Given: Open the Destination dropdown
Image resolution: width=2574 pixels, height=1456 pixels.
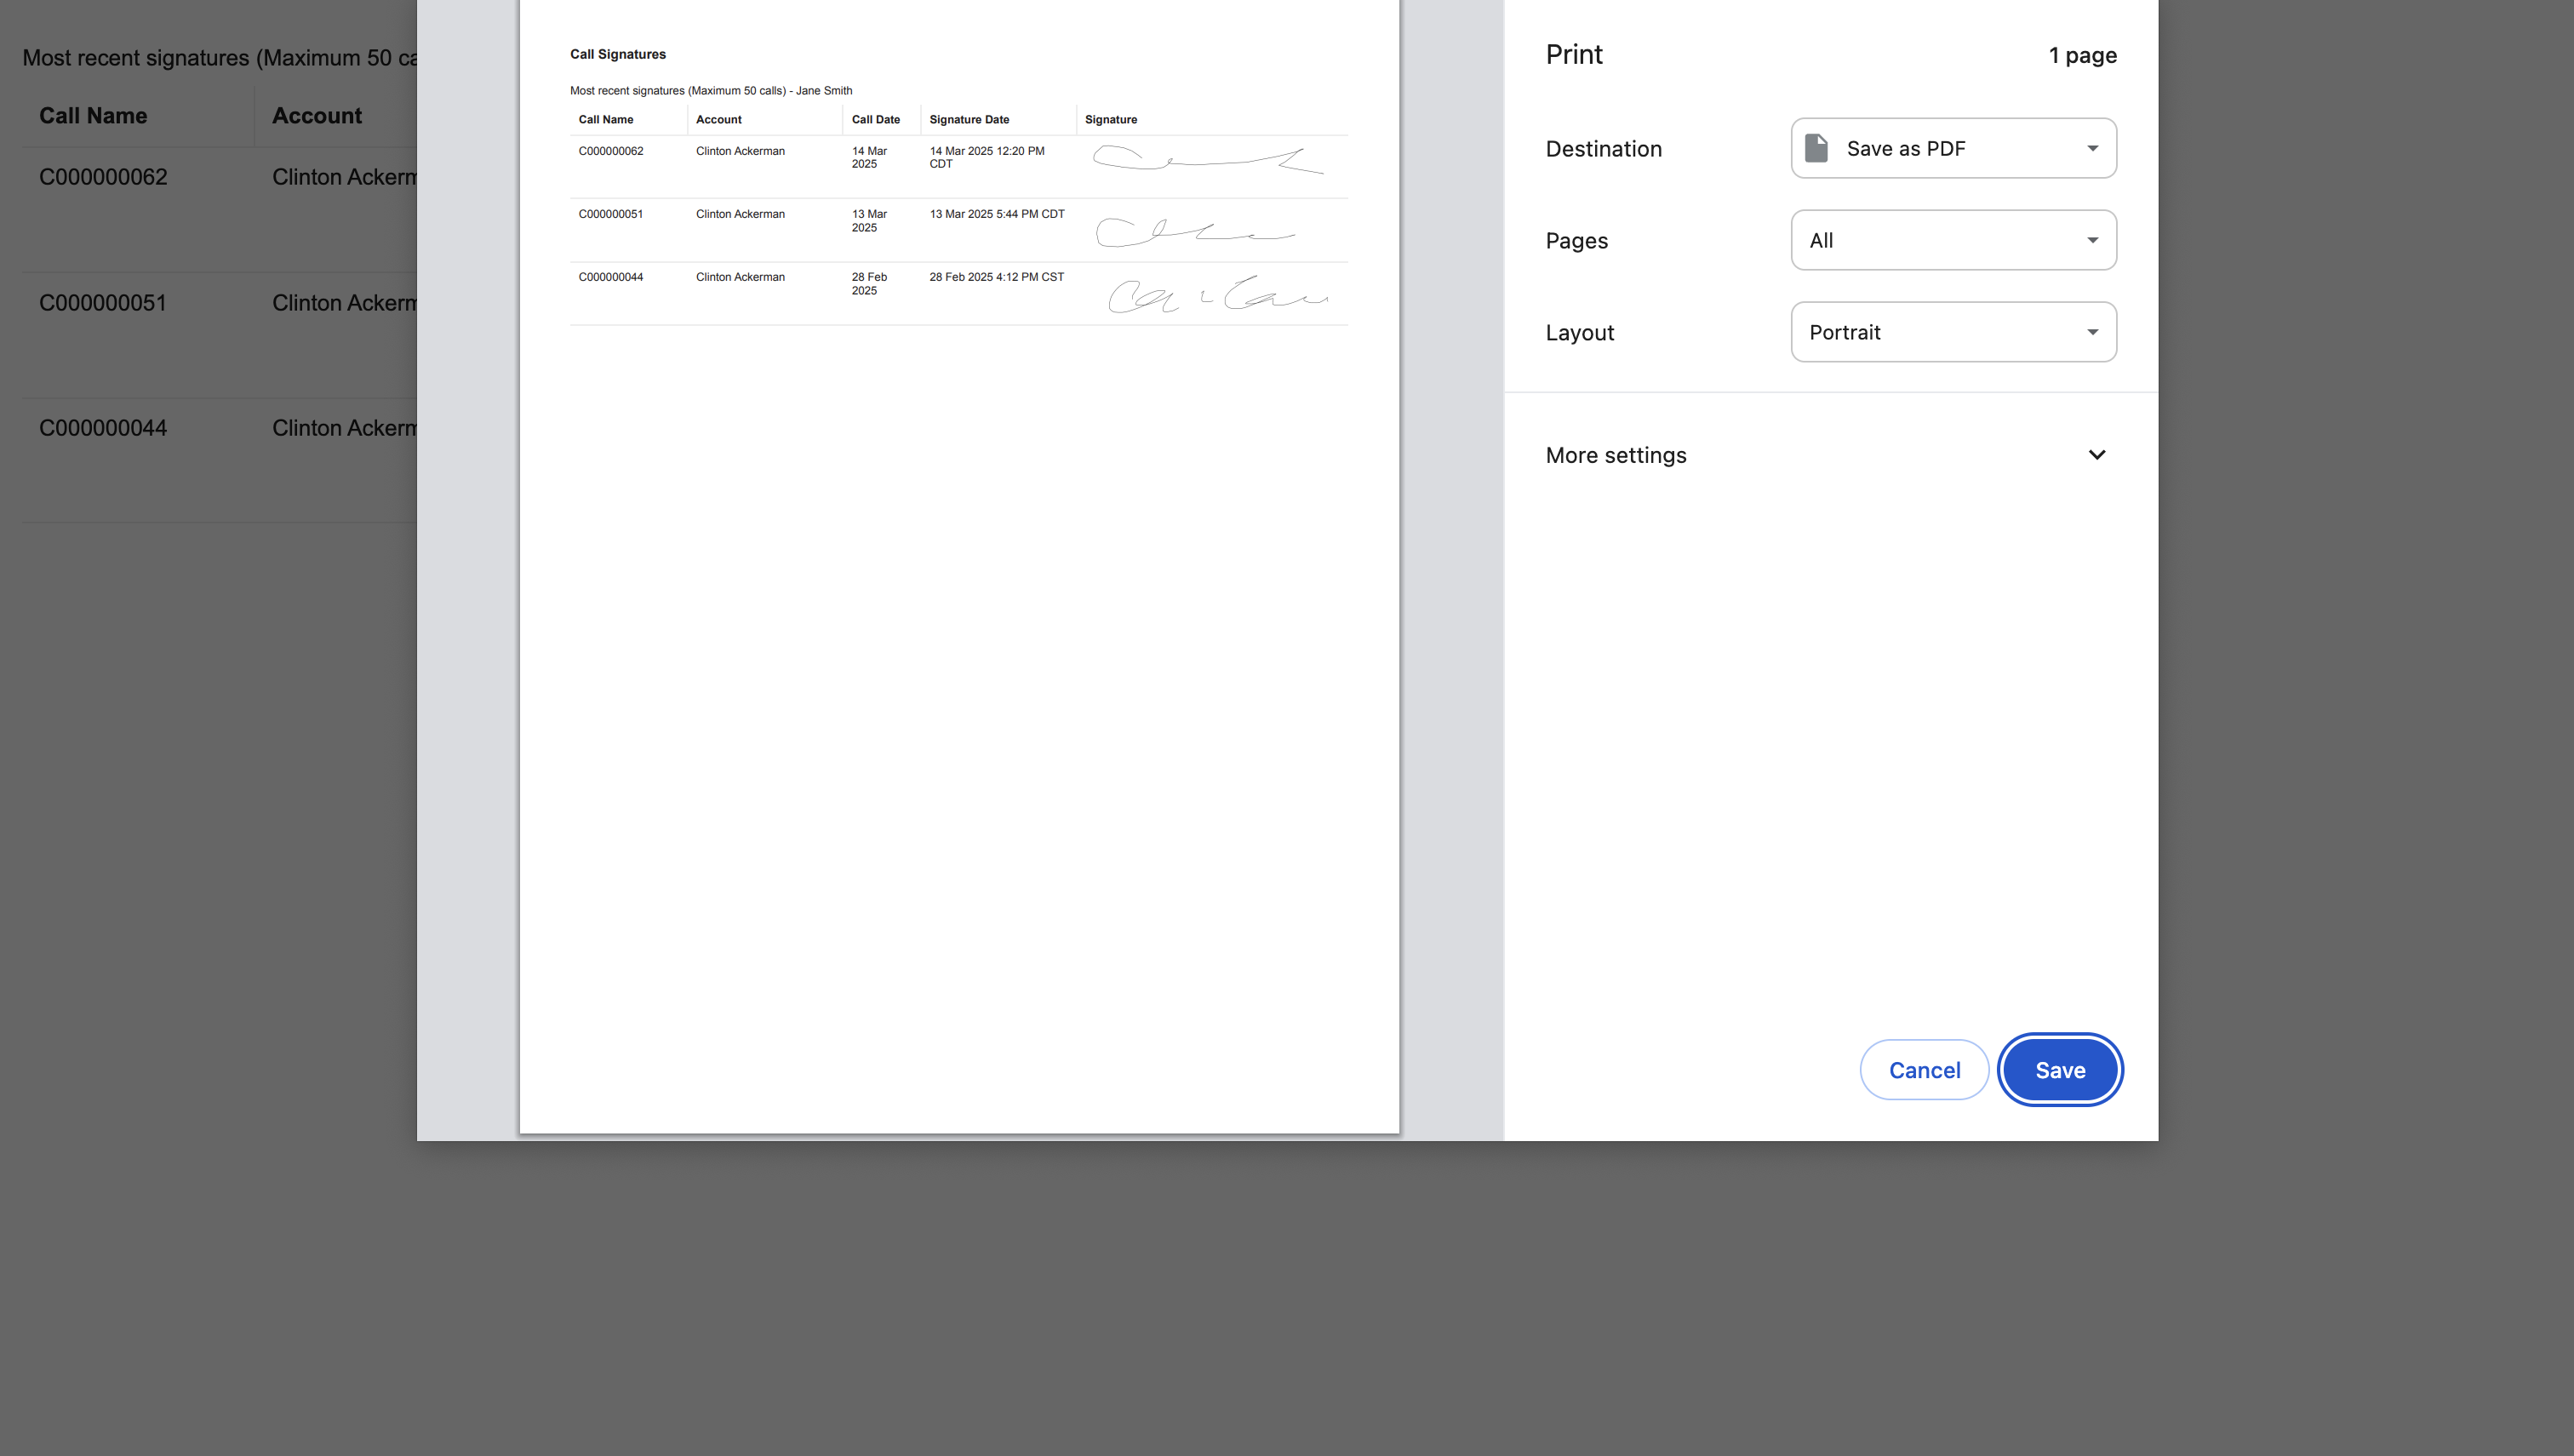Looking at the screenshot, I should [x=1952, y=148].
